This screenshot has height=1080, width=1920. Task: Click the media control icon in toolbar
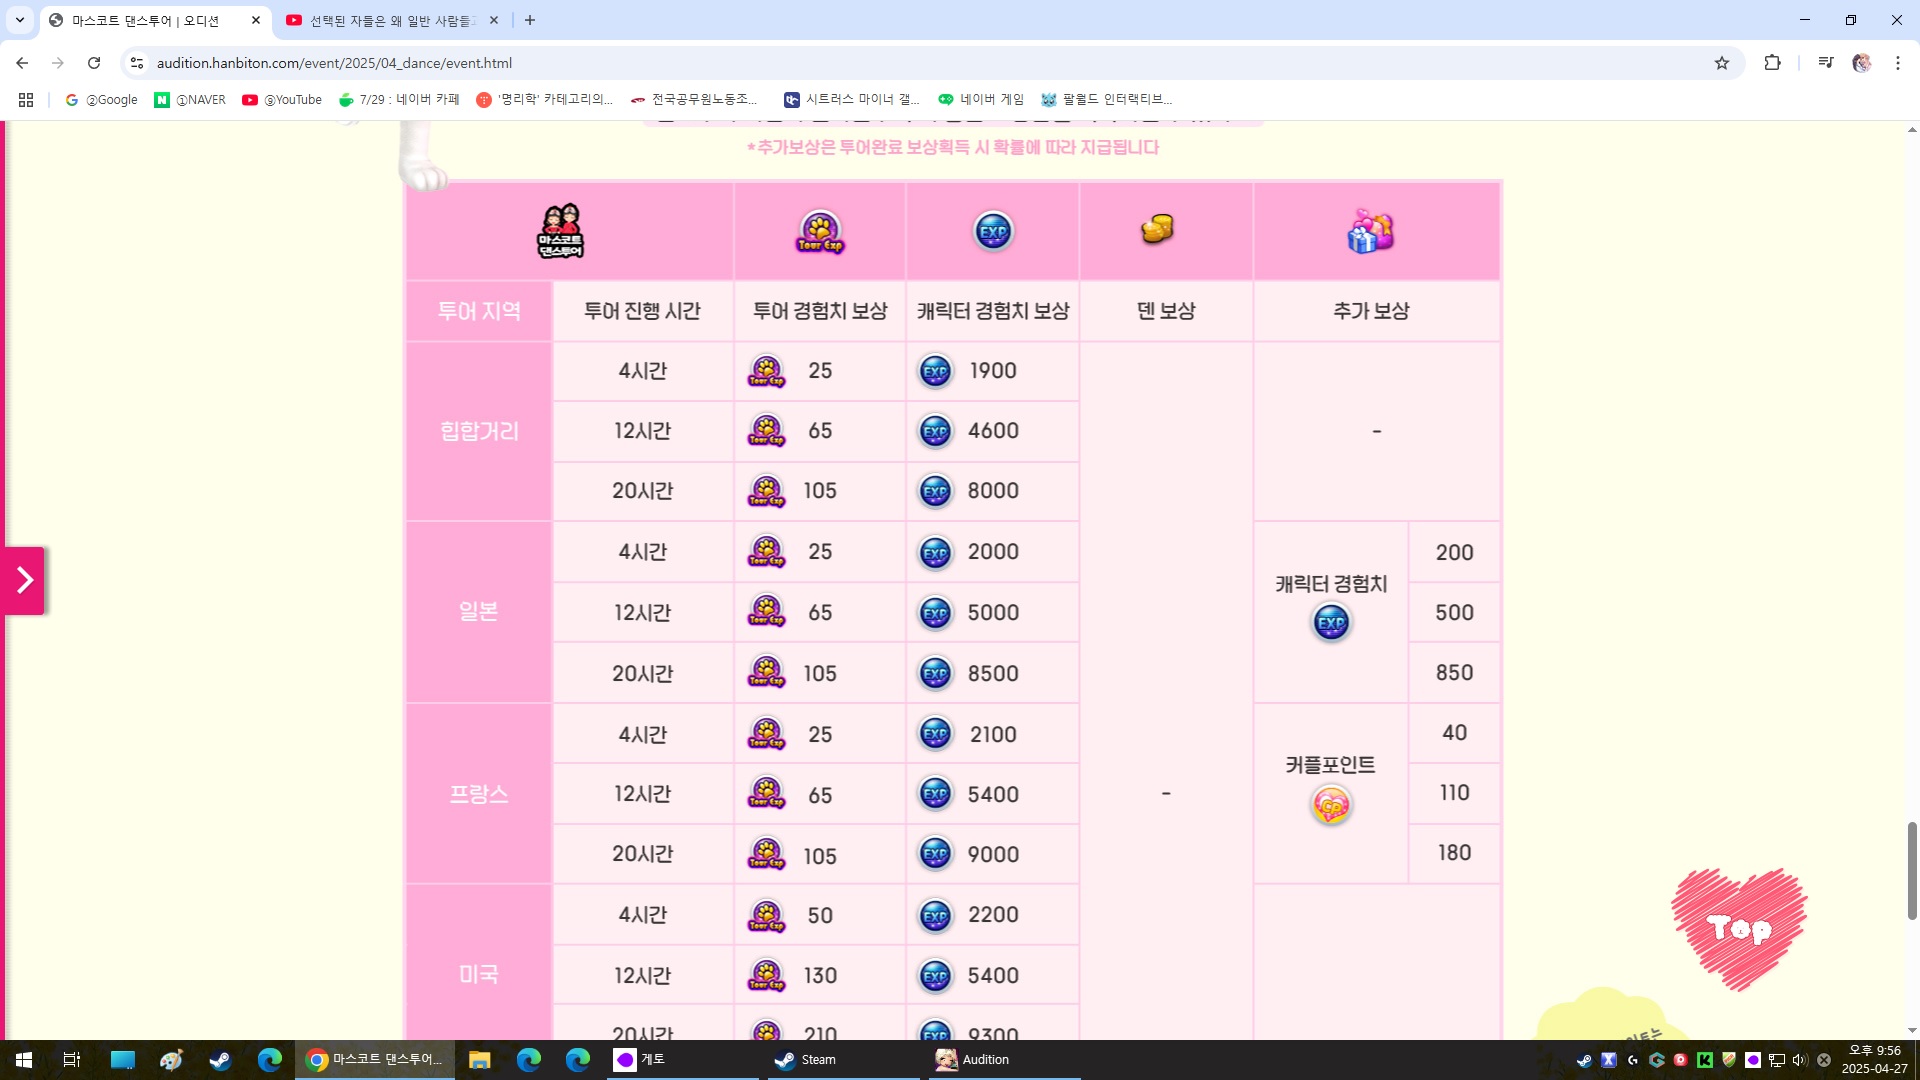click(x=1825, y=63)
